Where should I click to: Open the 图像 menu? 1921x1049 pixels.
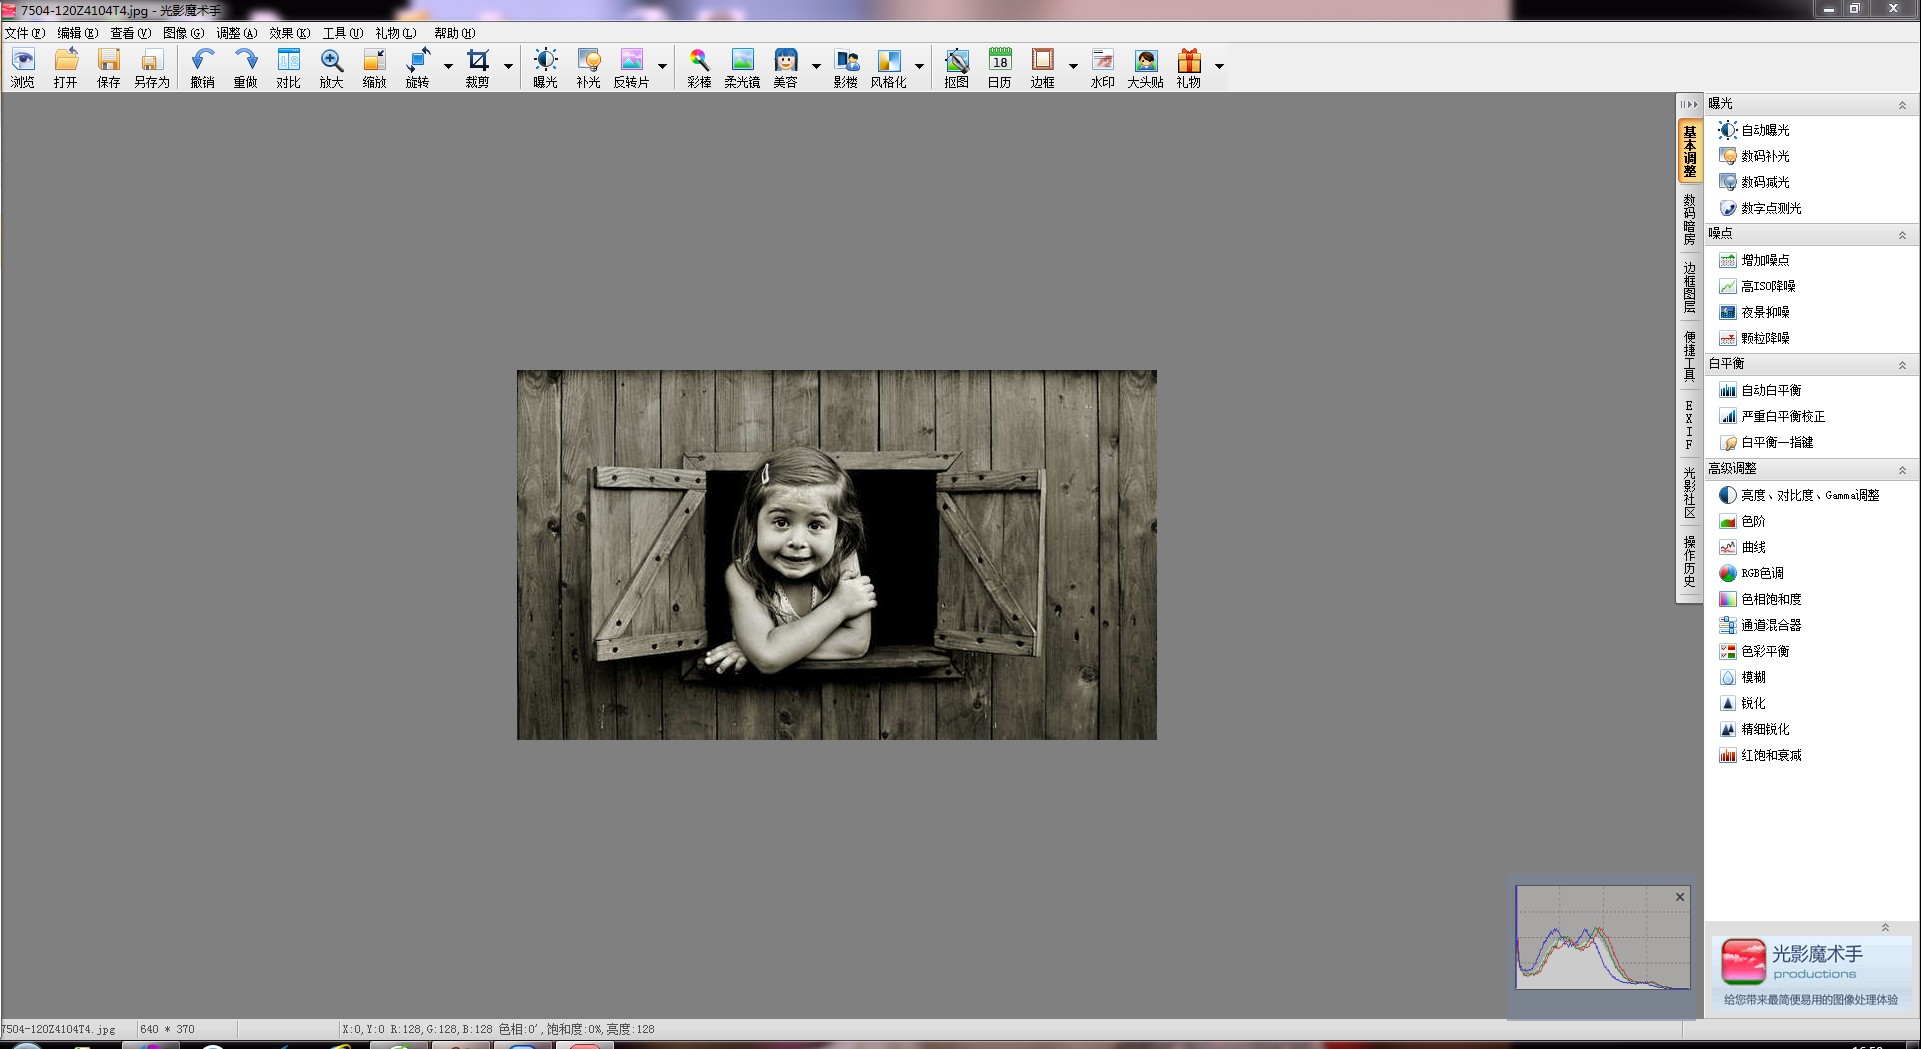pos(184,33)
